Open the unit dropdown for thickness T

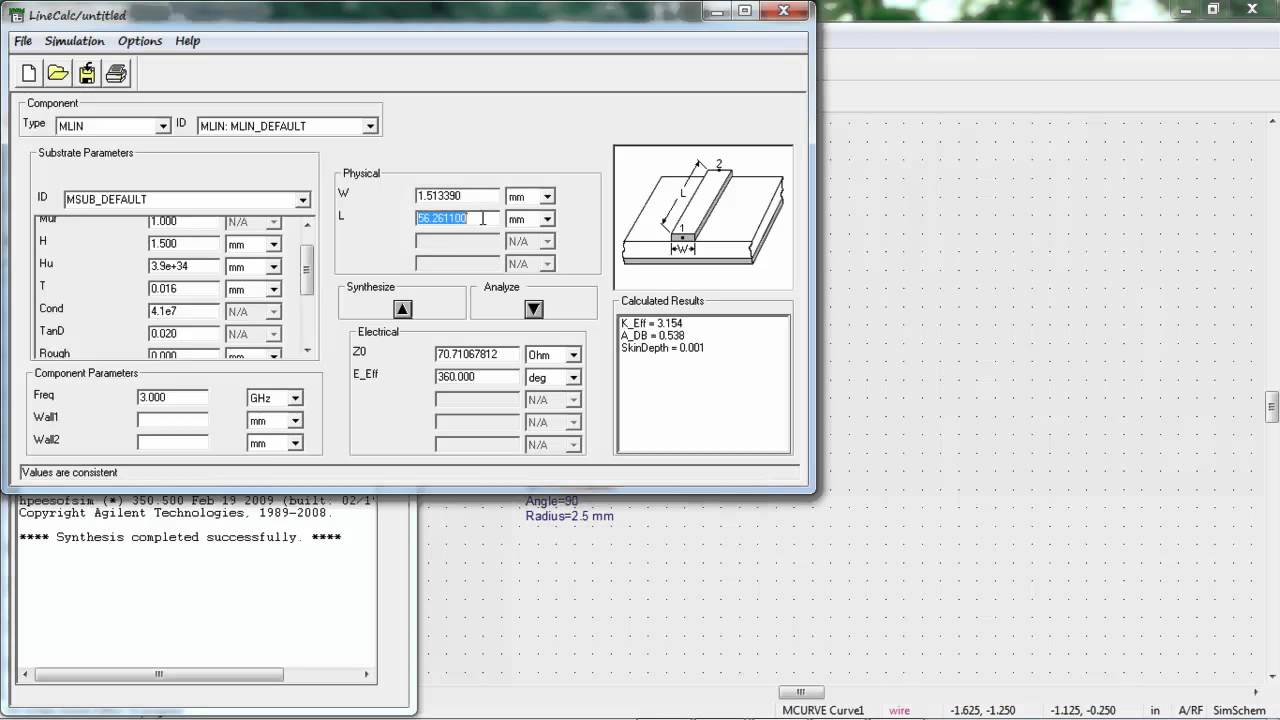tap(273, 289)
